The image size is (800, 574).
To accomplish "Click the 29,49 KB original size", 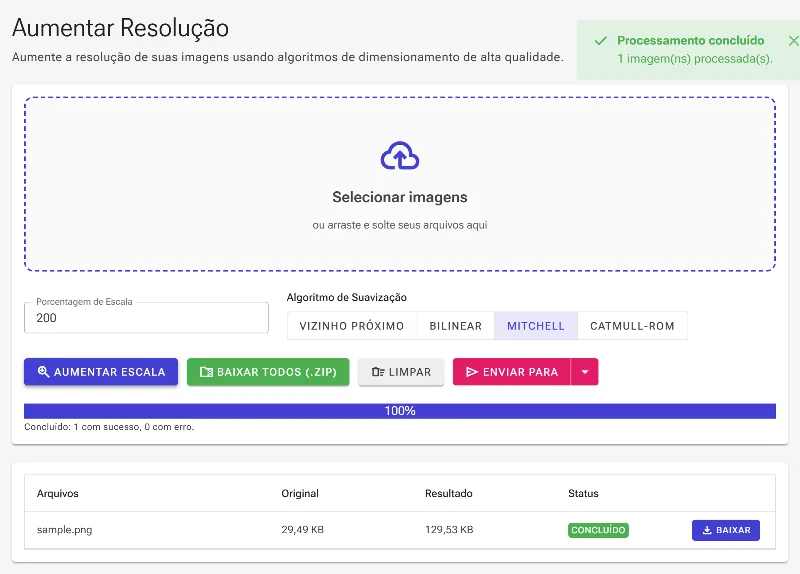I will pyautogui.click(x=303, y=530).
